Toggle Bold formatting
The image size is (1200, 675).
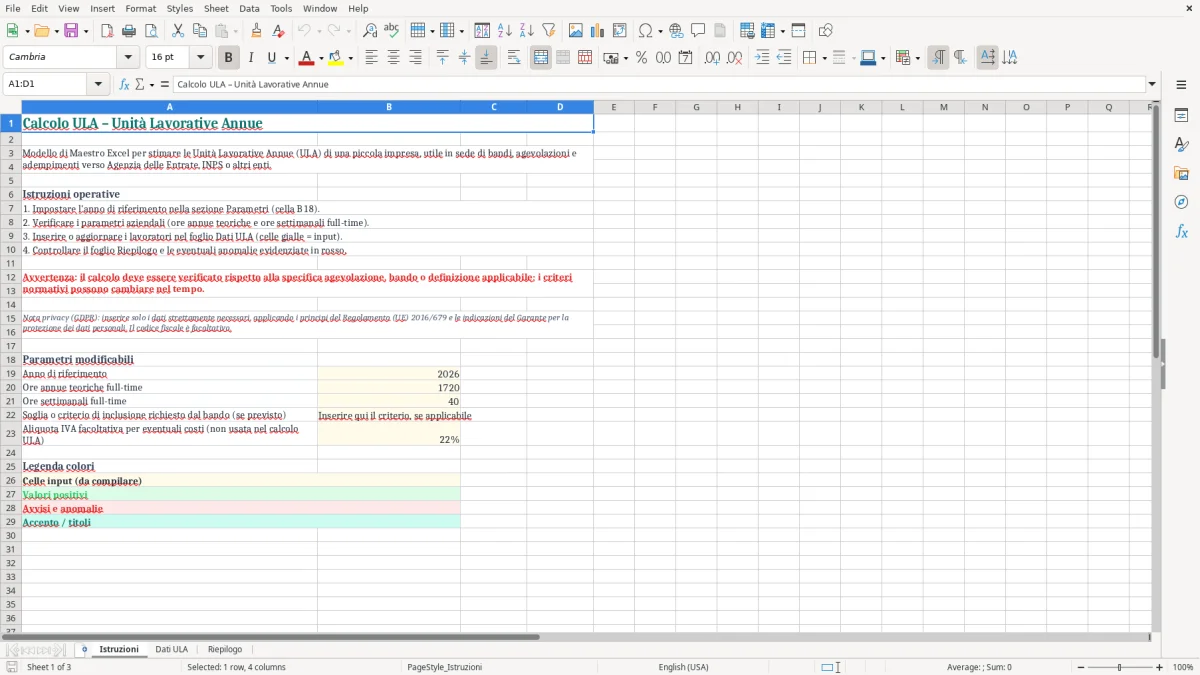pyautogui.click(x=228, y=58)
